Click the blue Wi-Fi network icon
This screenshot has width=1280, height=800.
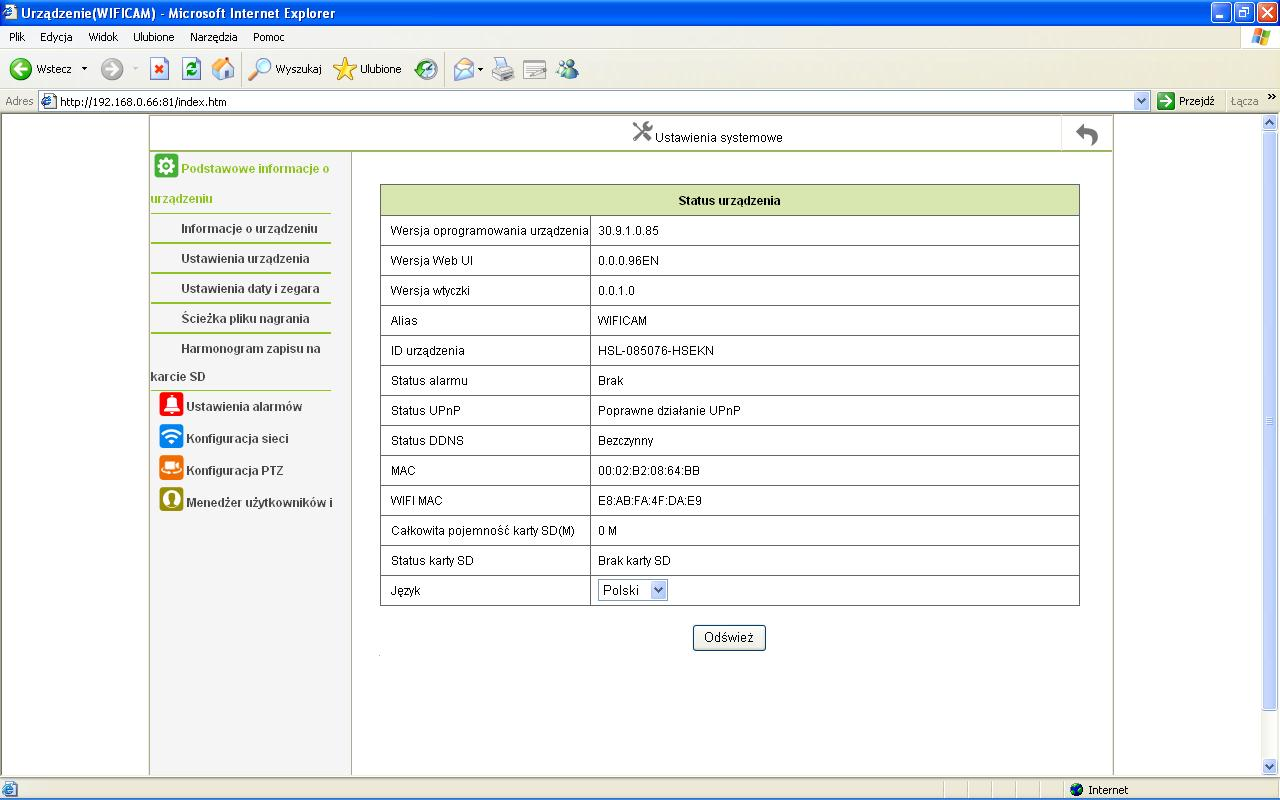[x=172, y=437]
